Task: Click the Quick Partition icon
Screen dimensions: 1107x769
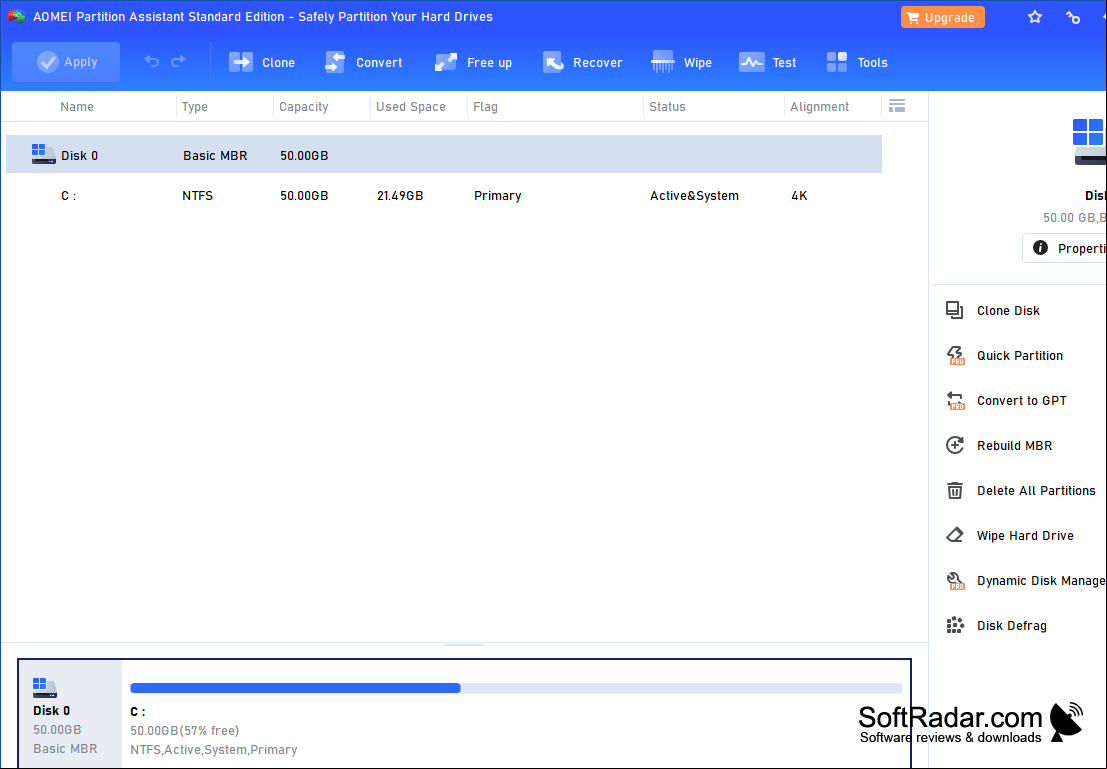Action: point(955,355)
